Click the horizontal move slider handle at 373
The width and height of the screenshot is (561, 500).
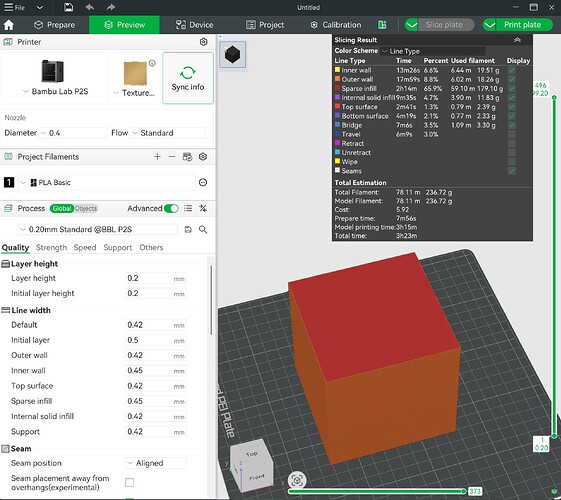click(x=464, y=491)
